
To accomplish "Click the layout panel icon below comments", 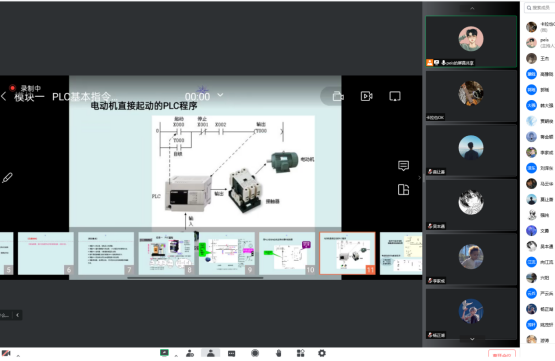I will pos(403,190).
